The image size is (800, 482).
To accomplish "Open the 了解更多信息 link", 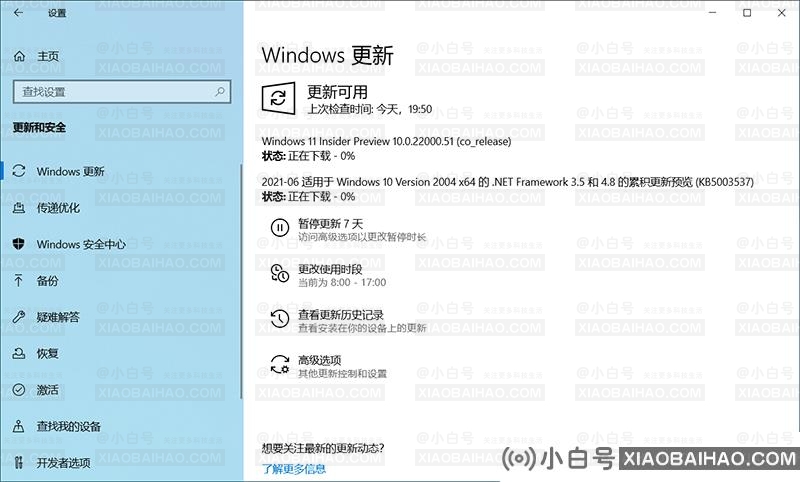I will pos(294,469).
